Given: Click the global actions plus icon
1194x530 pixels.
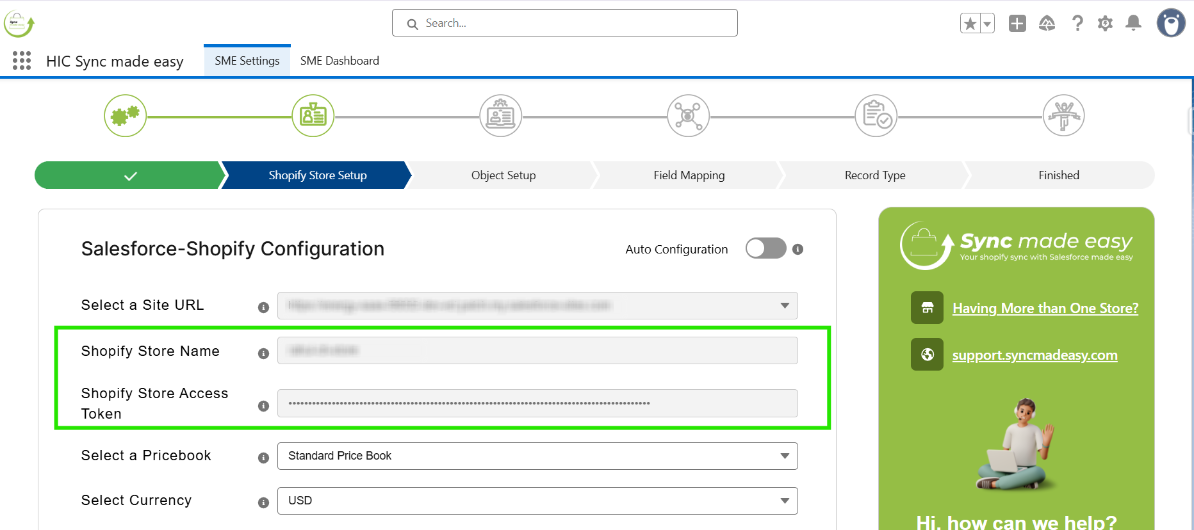Looking at the screenshot, I should click(1017, 24).
